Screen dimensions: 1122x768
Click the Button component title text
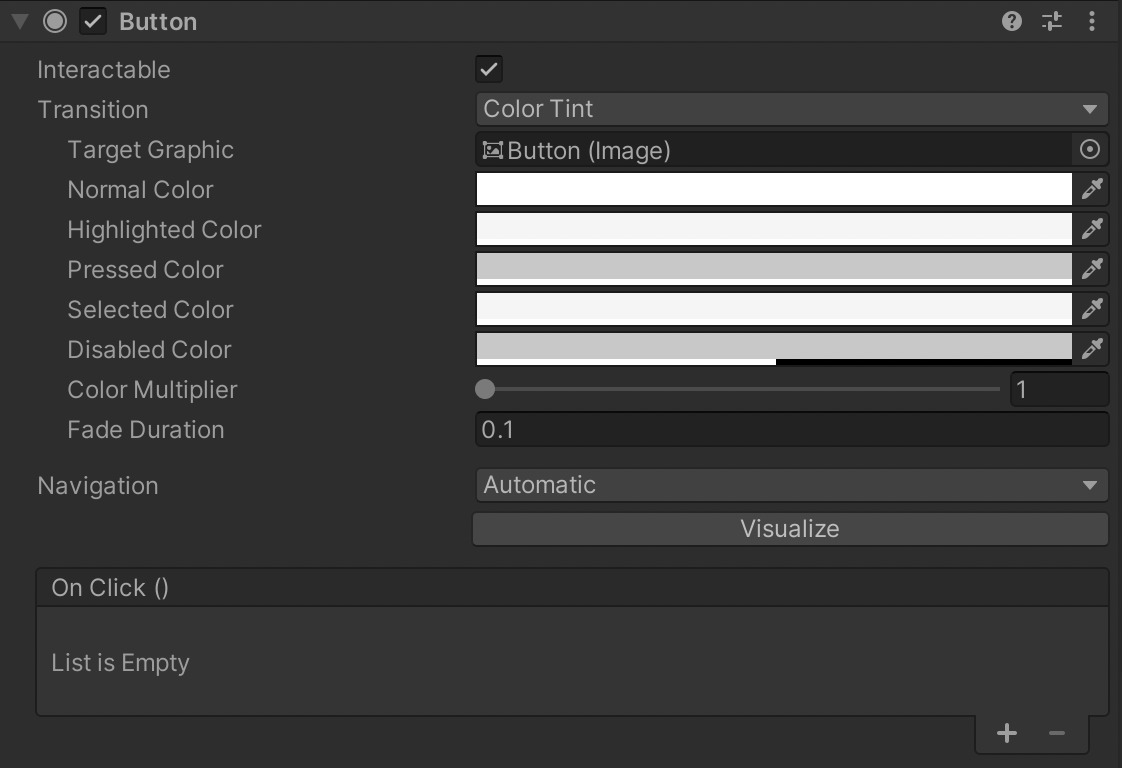coord(158,21)
